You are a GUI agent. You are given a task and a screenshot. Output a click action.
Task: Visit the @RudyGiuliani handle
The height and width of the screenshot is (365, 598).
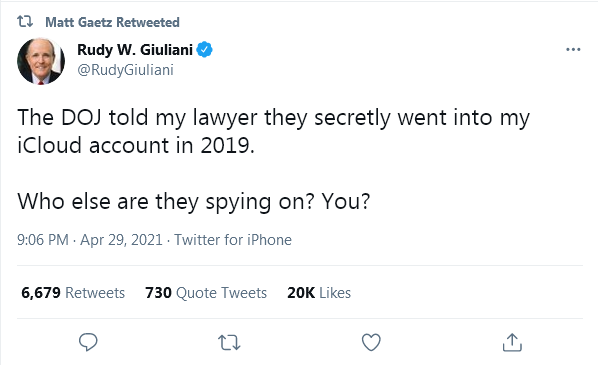click(x=125, y=70)
